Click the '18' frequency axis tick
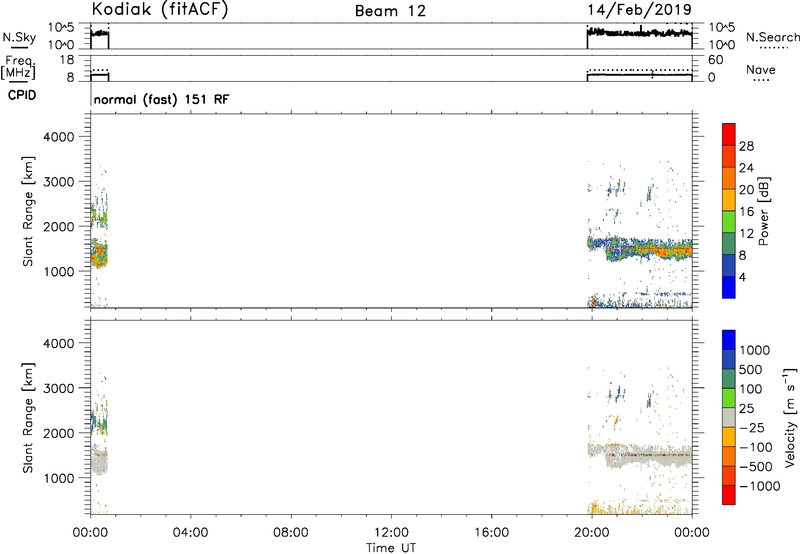800x554 pixels. 67,60
